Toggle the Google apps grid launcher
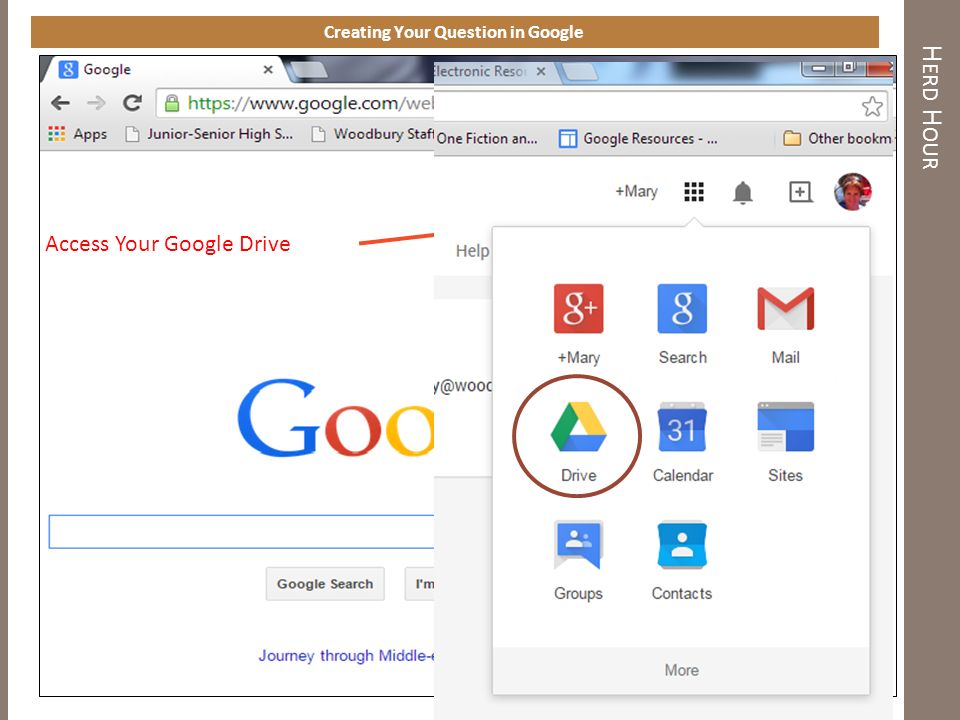The height and width of the screenshot is (720, 960). coord(694,192)
